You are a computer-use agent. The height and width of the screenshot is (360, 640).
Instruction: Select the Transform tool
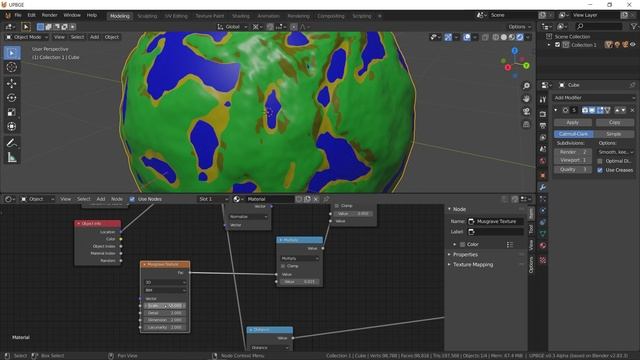[12, 127]
